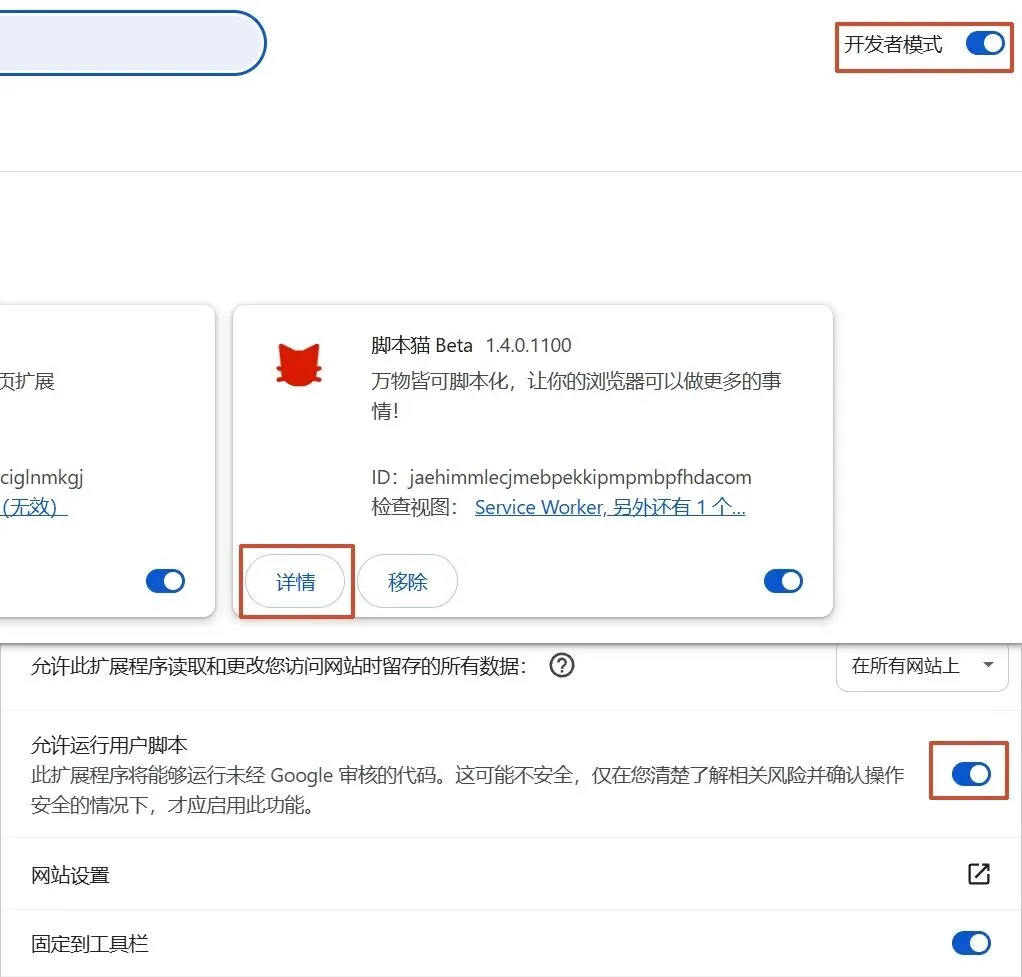The image size is (1022, 977).
Task: Toggle the 固定到工具栏 pin switch
Action: (971, 942)
